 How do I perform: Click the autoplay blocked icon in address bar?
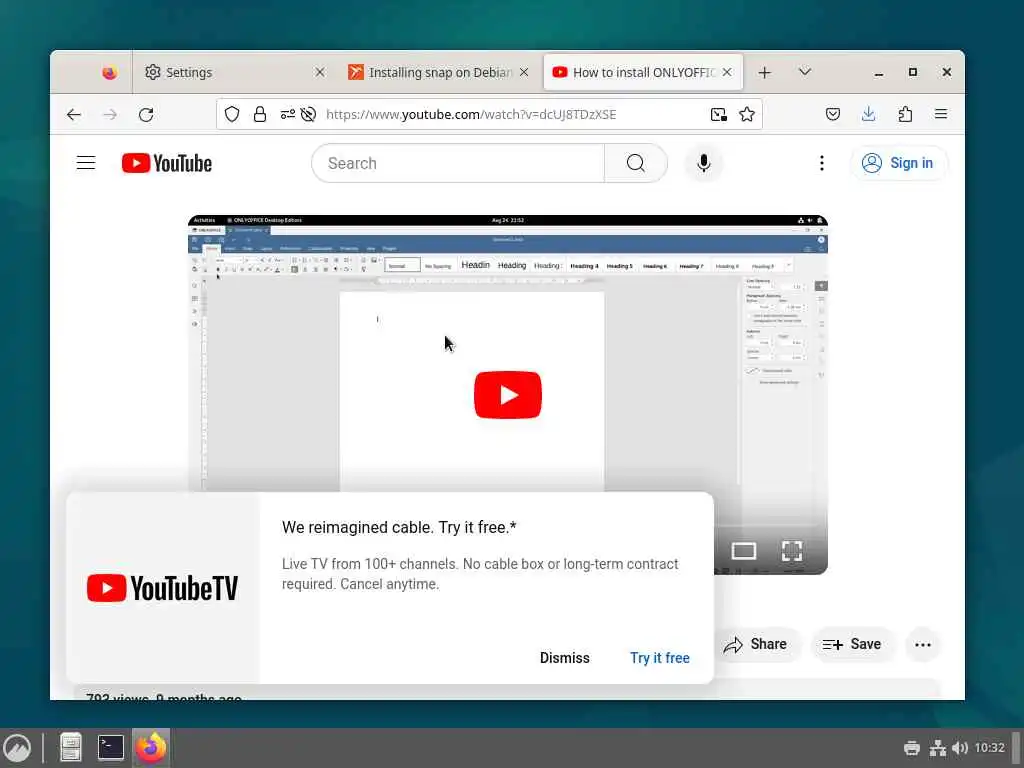click(x=308, y=114)
